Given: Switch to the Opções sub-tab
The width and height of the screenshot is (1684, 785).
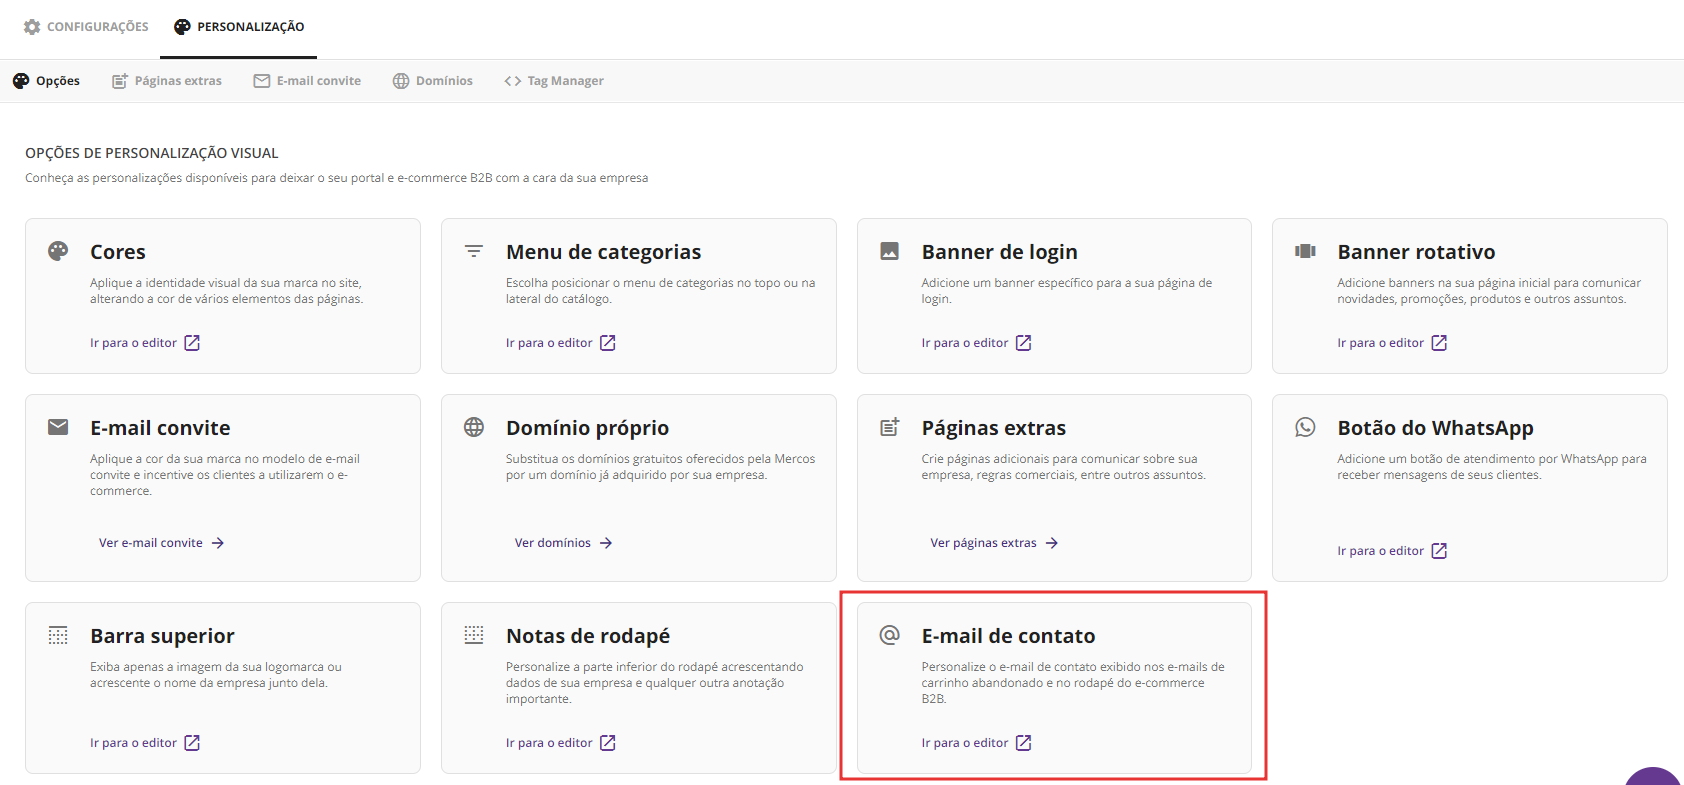Looking at the screenshot, I should 46,81.
